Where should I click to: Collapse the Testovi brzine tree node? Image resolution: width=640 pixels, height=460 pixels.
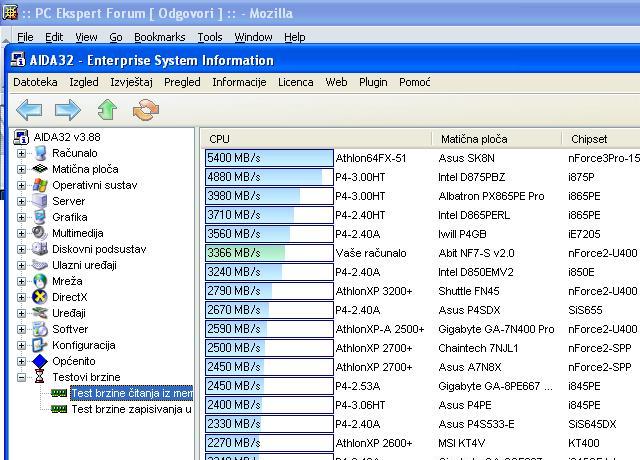point(22,377)
